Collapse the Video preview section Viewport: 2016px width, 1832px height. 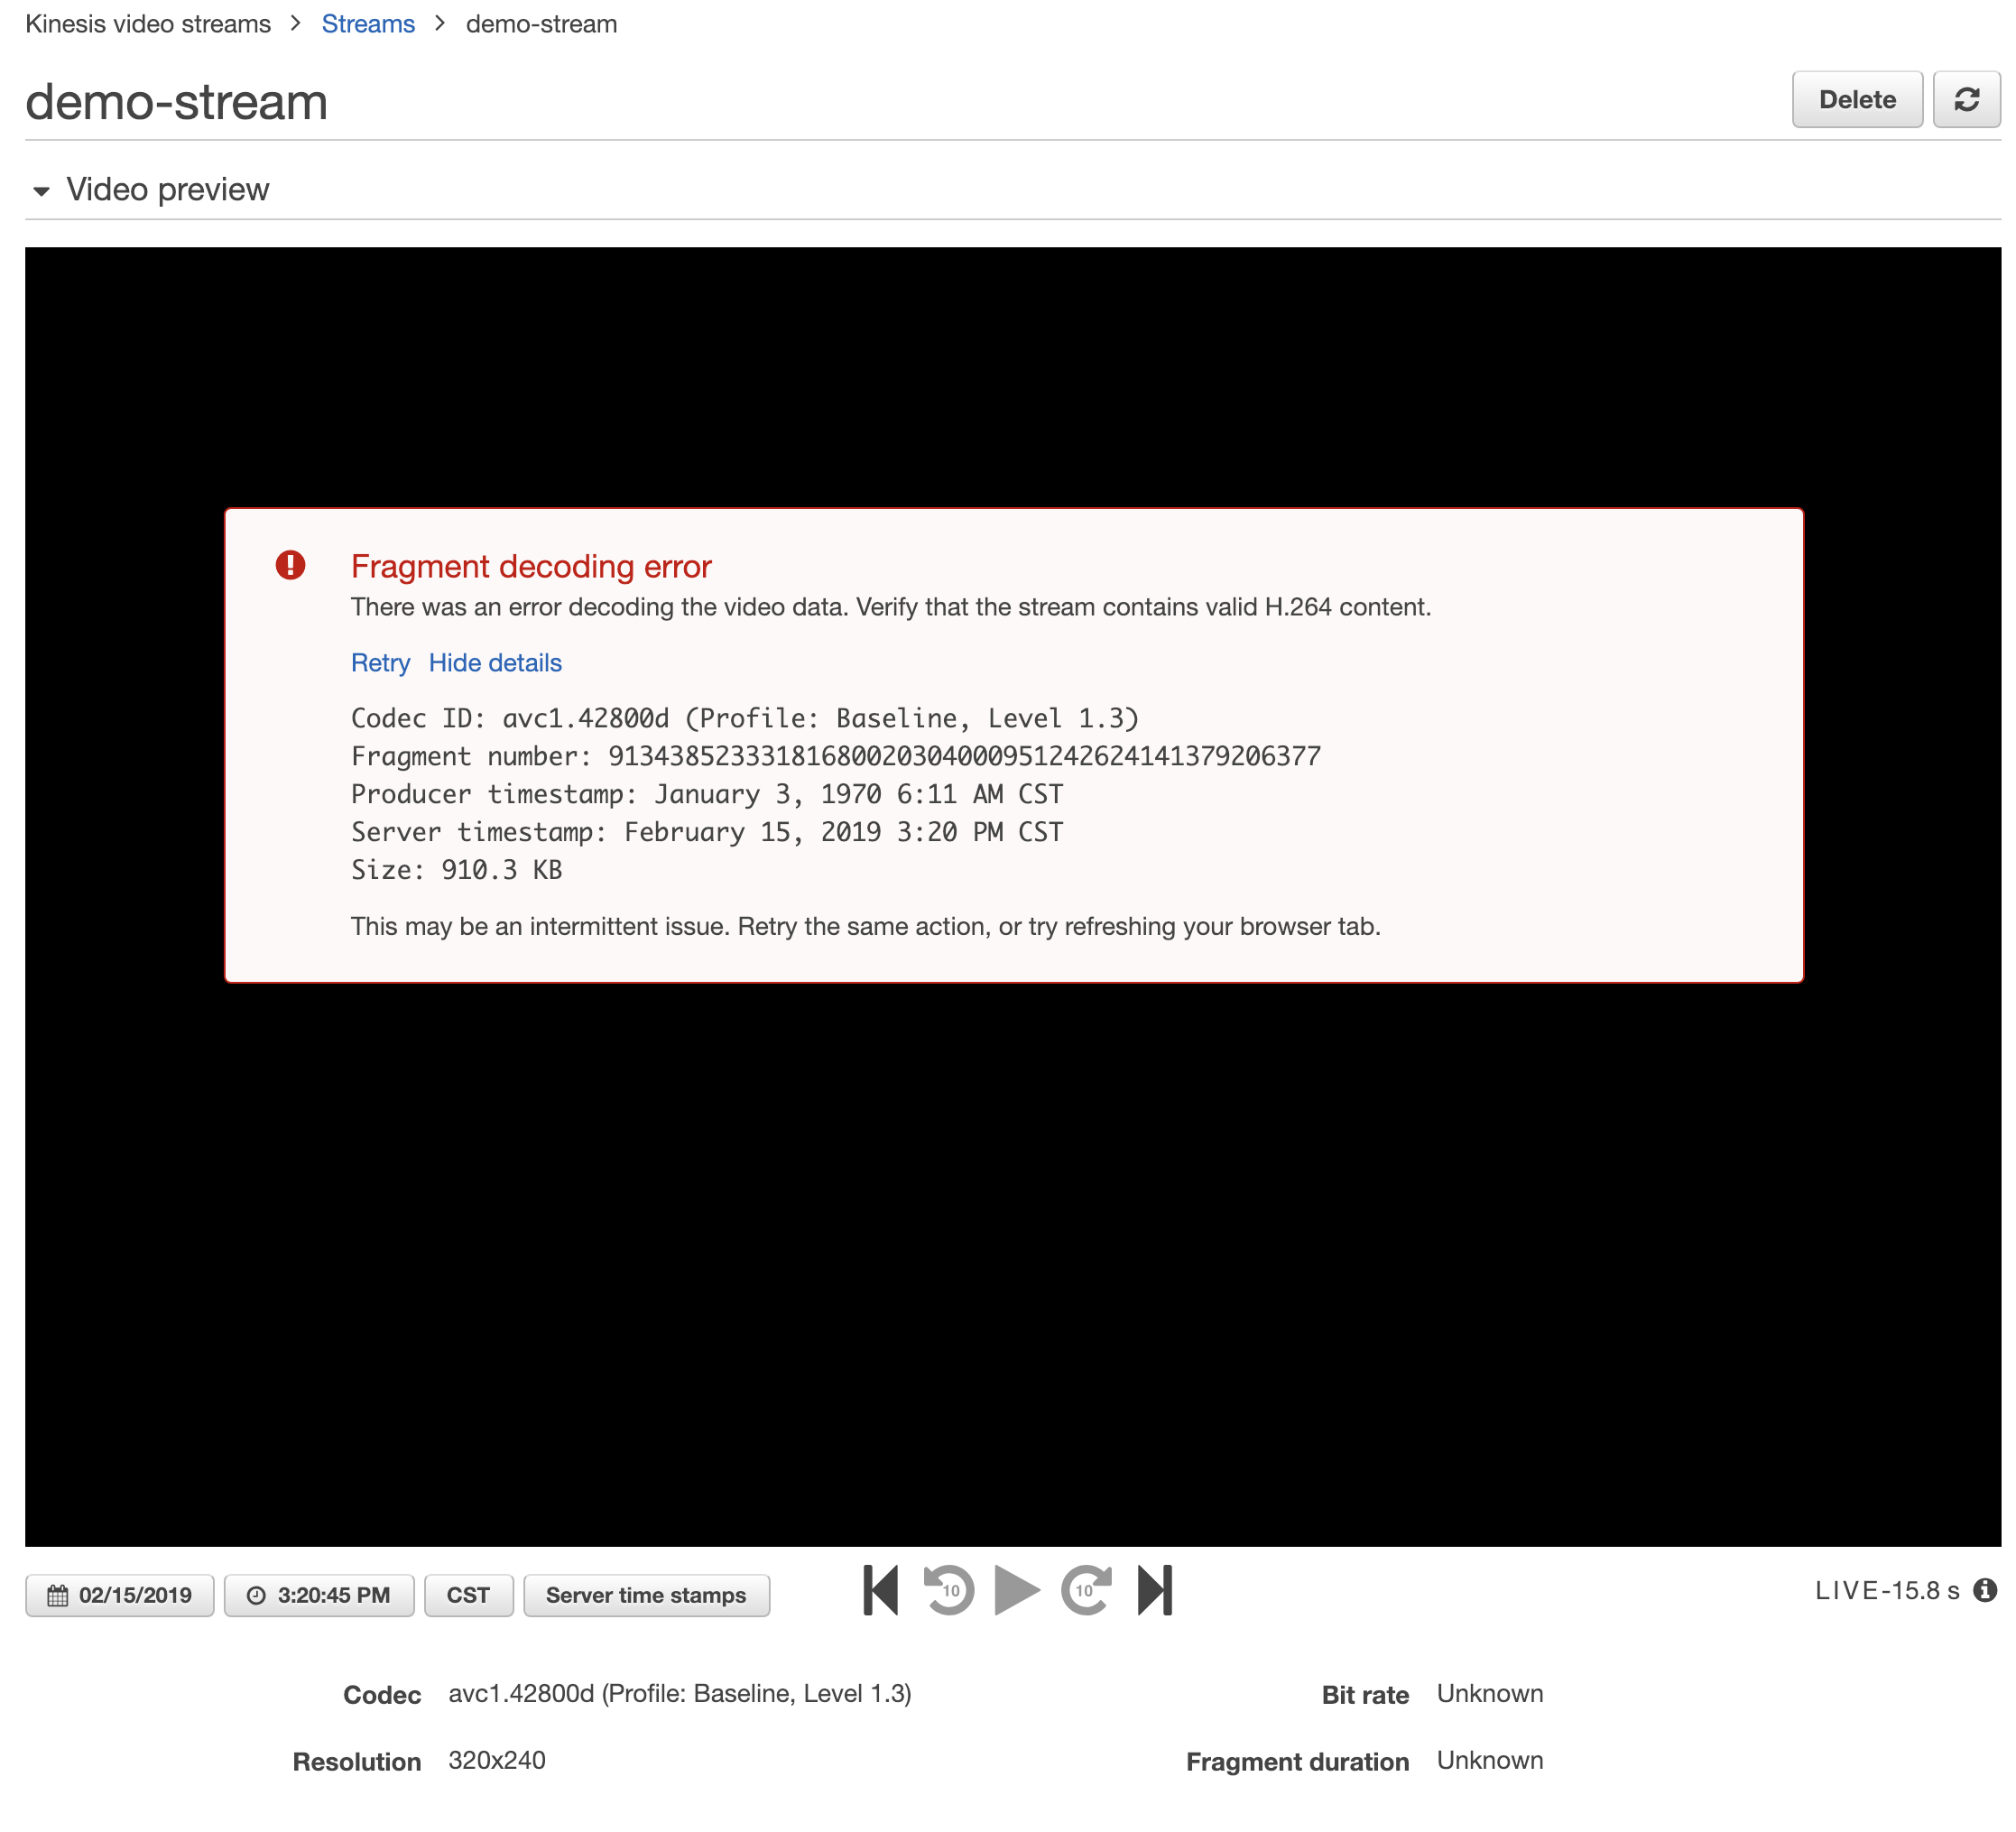pyautogui.click(x=41, y=190)
